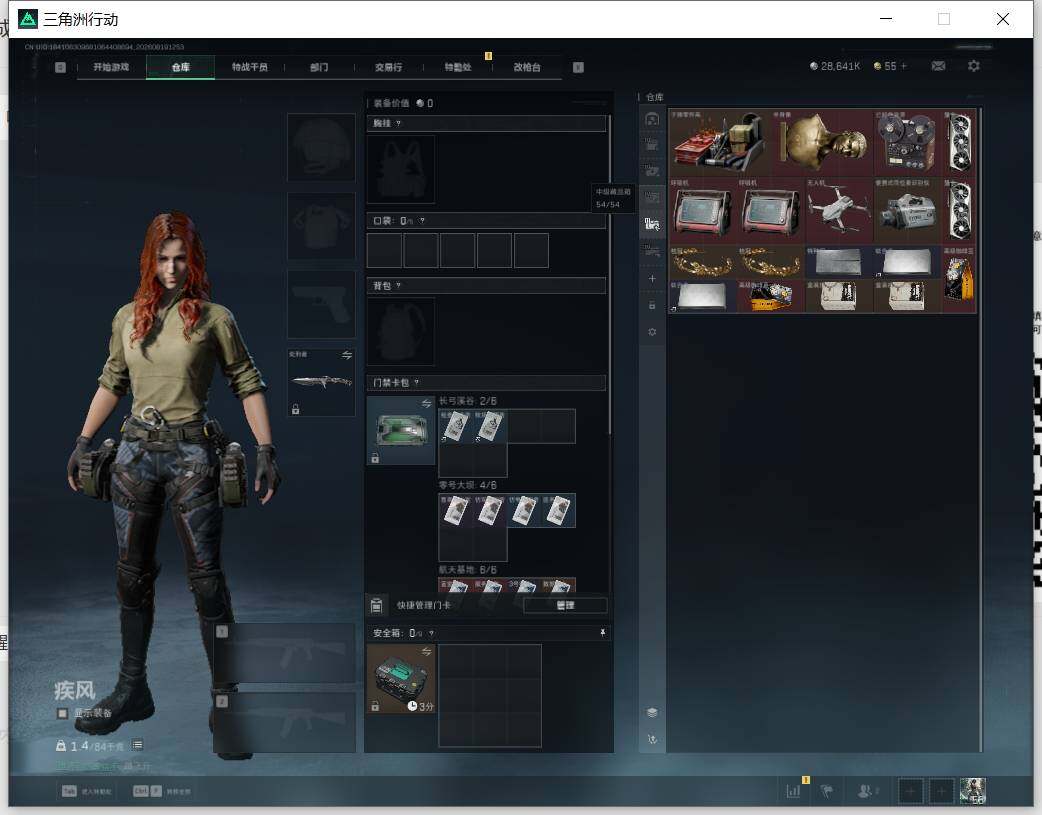Select the reel tape recorder item
The width and height of the screenshot is (1042, 815).
coord(907,142)
